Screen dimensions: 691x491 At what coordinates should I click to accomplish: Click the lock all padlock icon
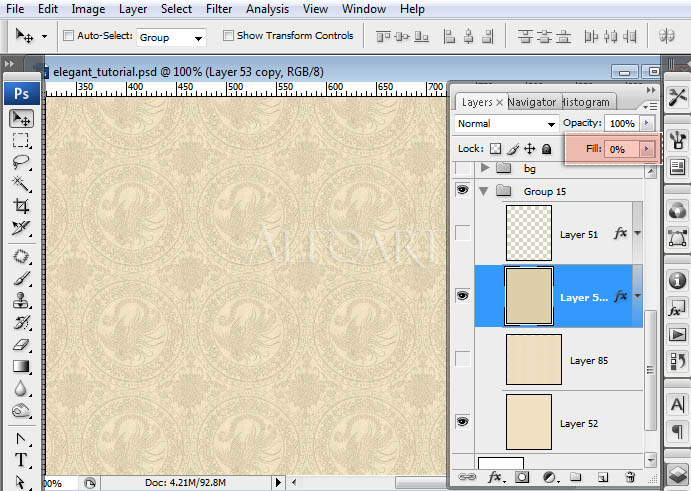coord(547,149)
